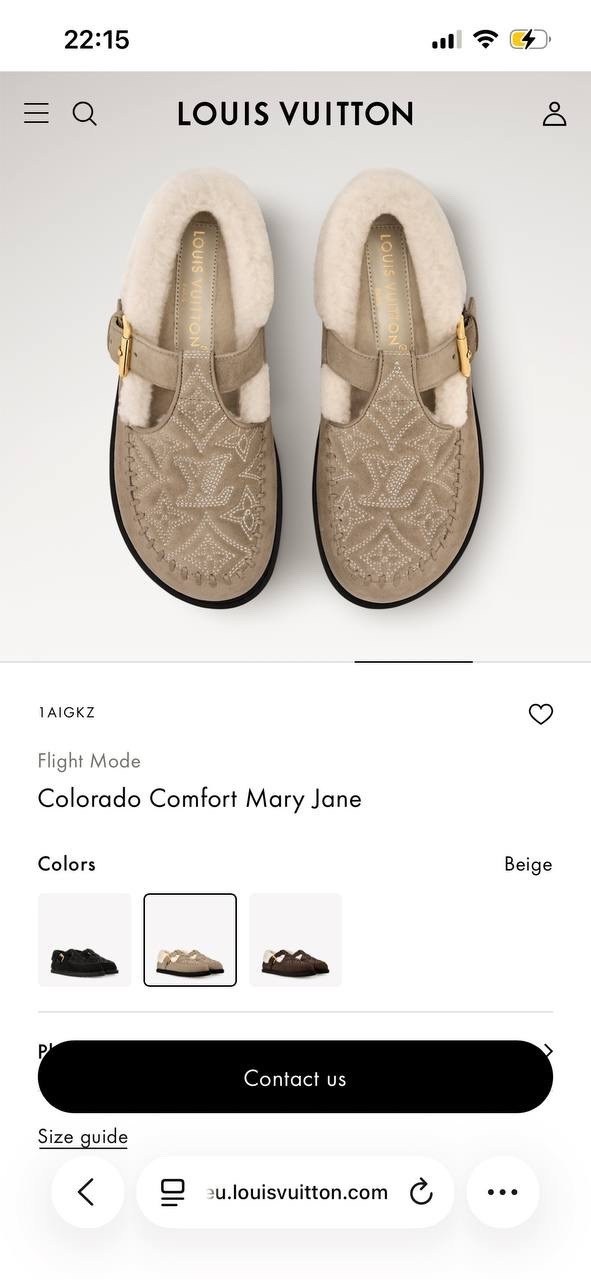Tap the desktop site icon in browser bar

pyautogui.click(x=173, y=1192)
